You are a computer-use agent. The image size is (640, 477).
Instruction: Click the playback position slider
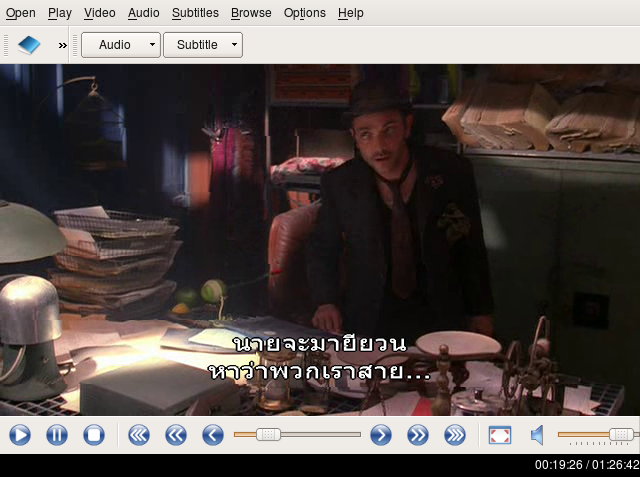297,435
